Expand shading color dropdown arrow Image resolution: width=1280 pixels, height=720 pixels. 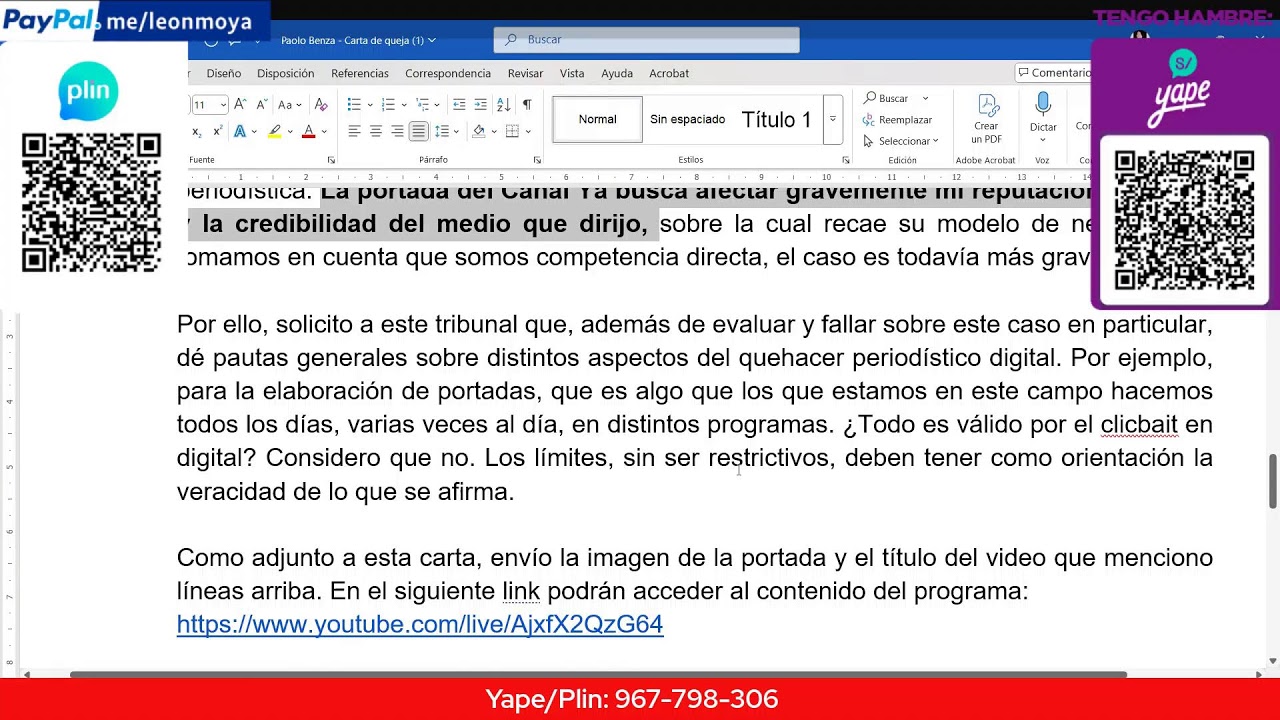[494, 132]
